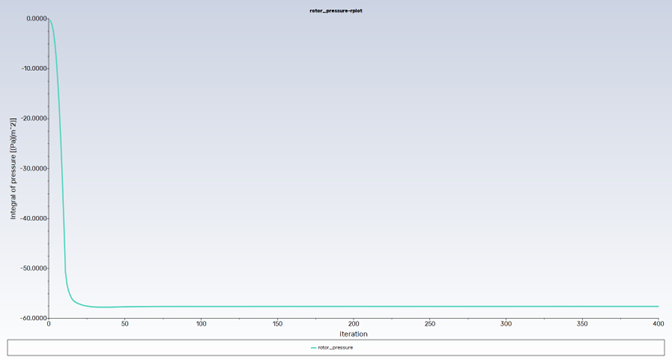Viewport: 672px width, 363px height.
Task: Click the -50.0000 y-axis tick value
Action: [34, 268]
